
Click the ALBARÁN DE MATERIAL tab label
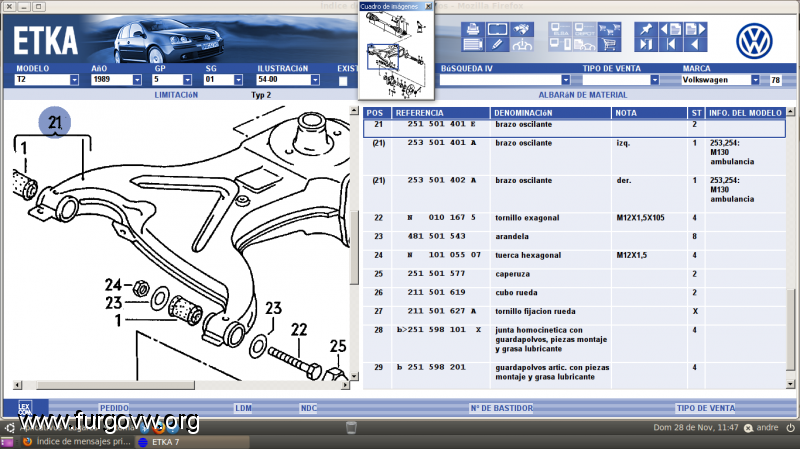tap(583, 95)
